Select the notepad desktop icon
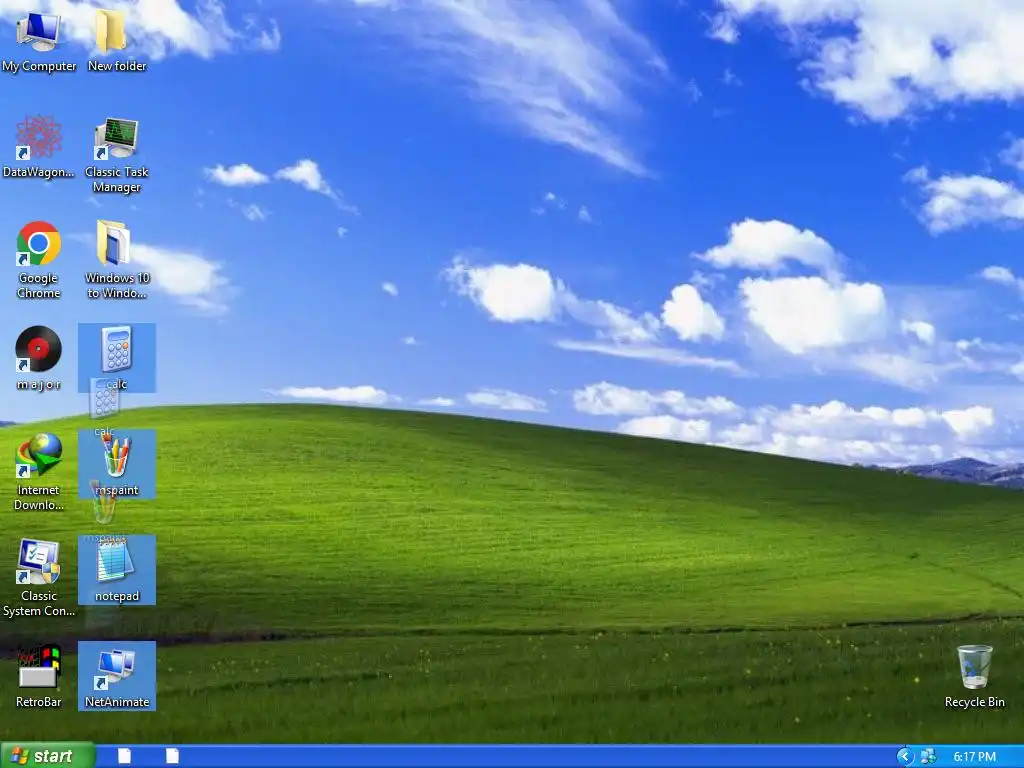1024x768 pixels. (117, 570)
